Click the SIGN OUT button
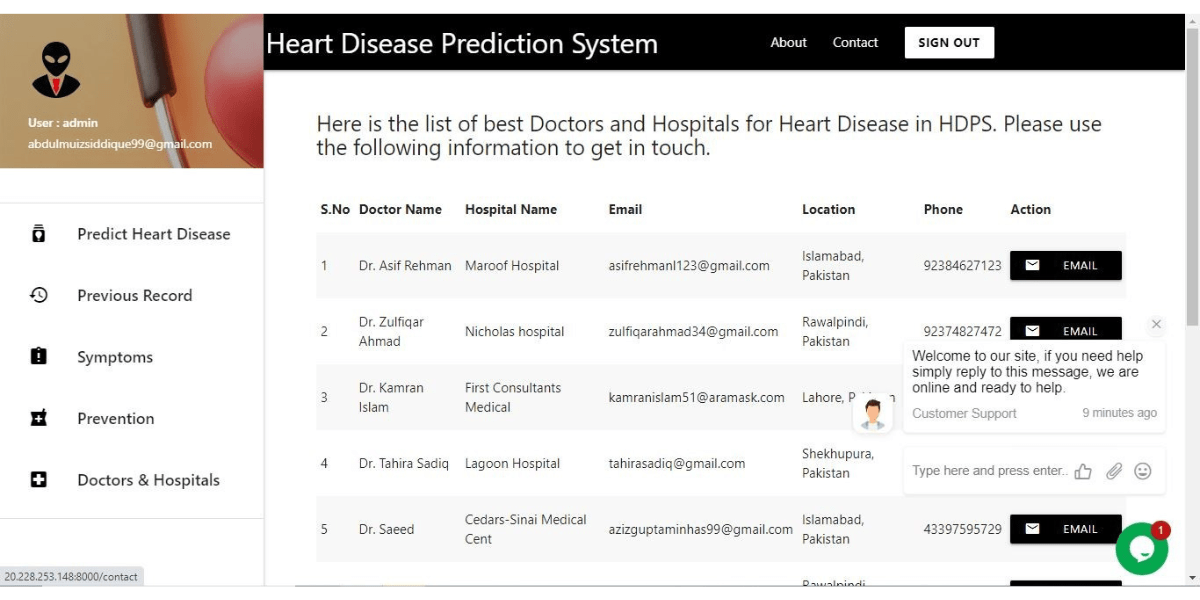 tap(948, 42)
